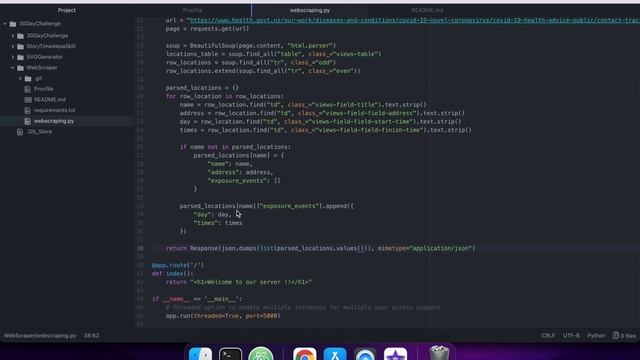Open the blue circular app in Dock

(365, 354)
